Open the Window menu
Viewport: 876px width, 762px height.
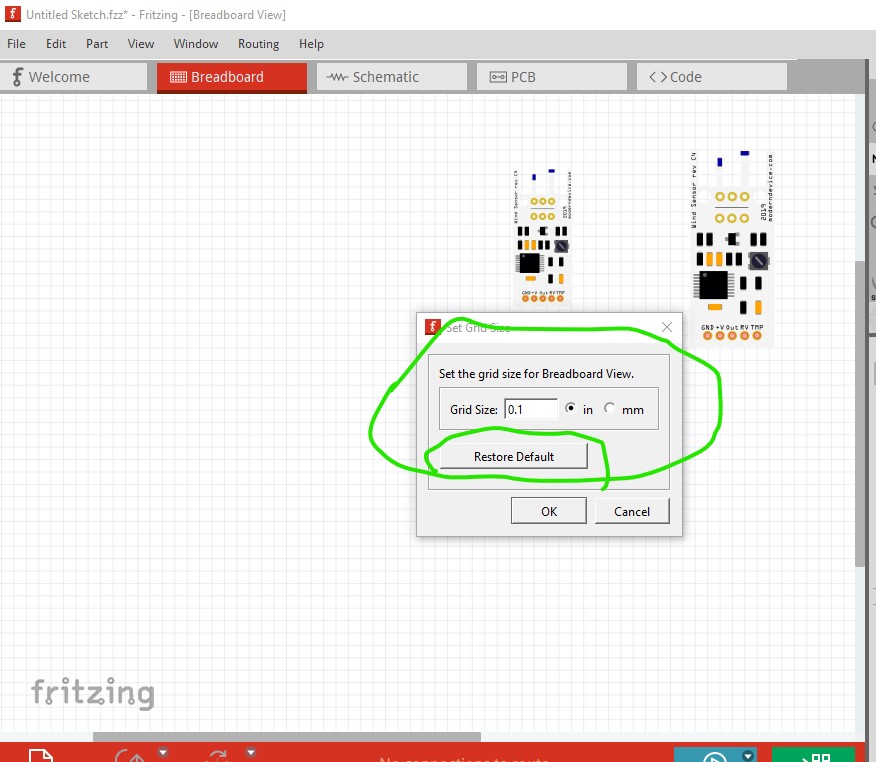coord(196,44)
